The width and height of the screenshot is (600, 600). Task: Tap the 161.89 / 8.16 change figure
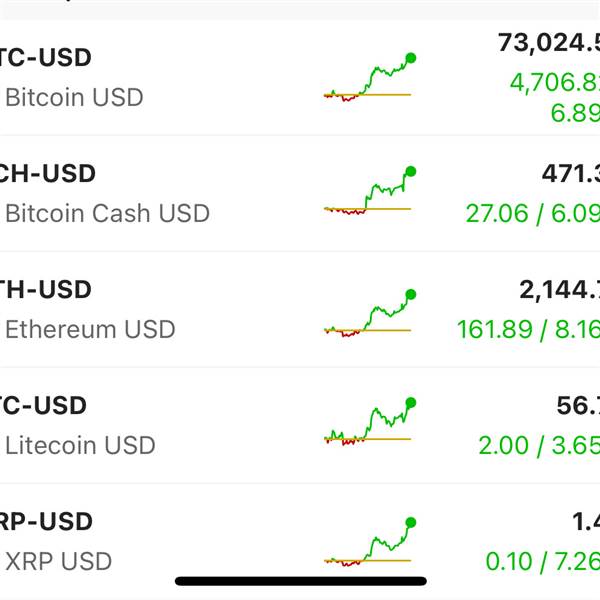coord(528,329)
